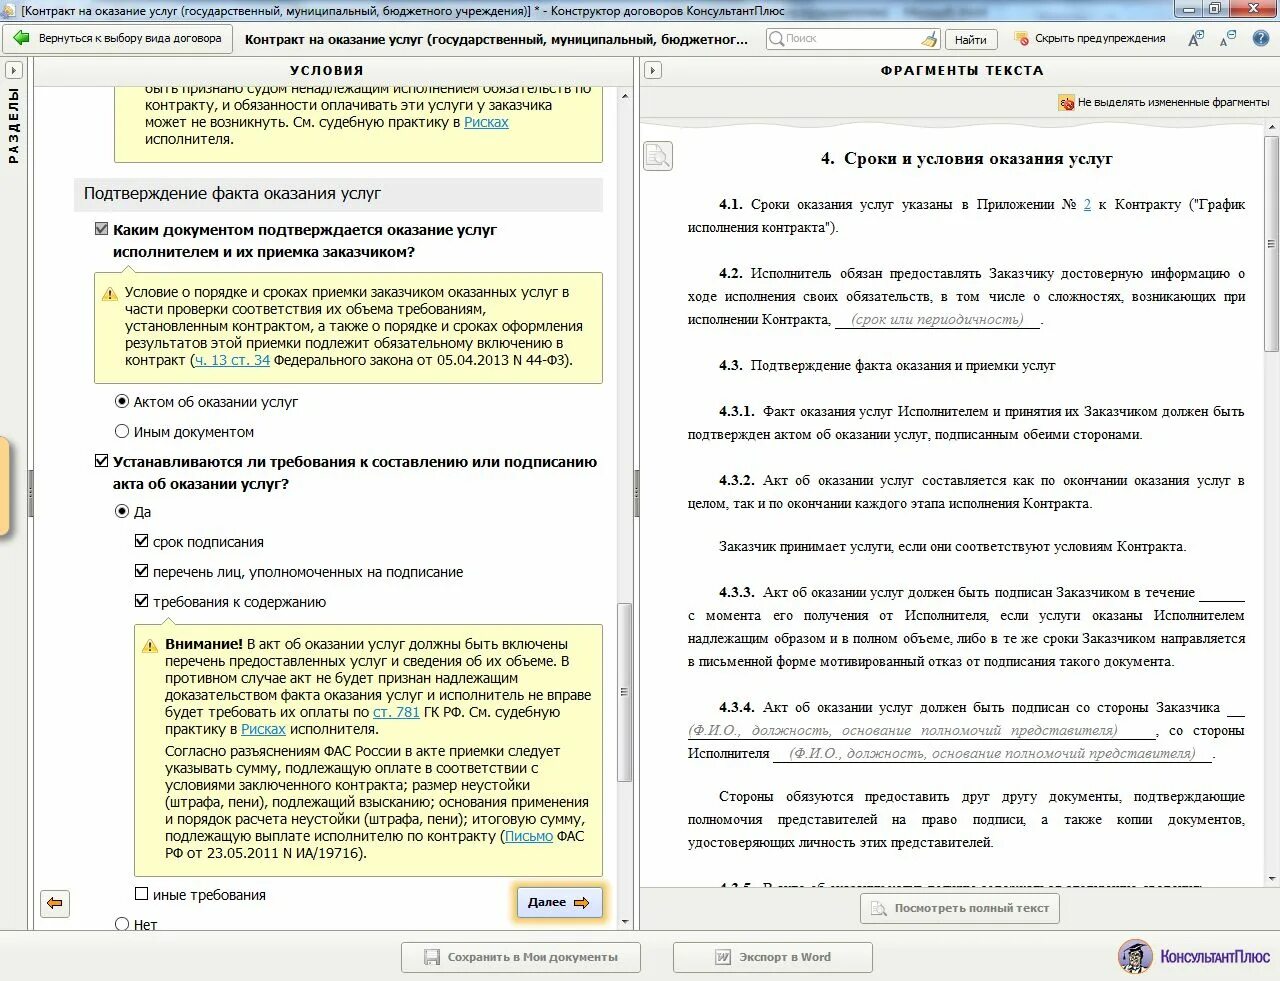The height and width of the screenshot is (981, 1280).
Task: Click the 'Найти' search button
Action: pos(970,40)
